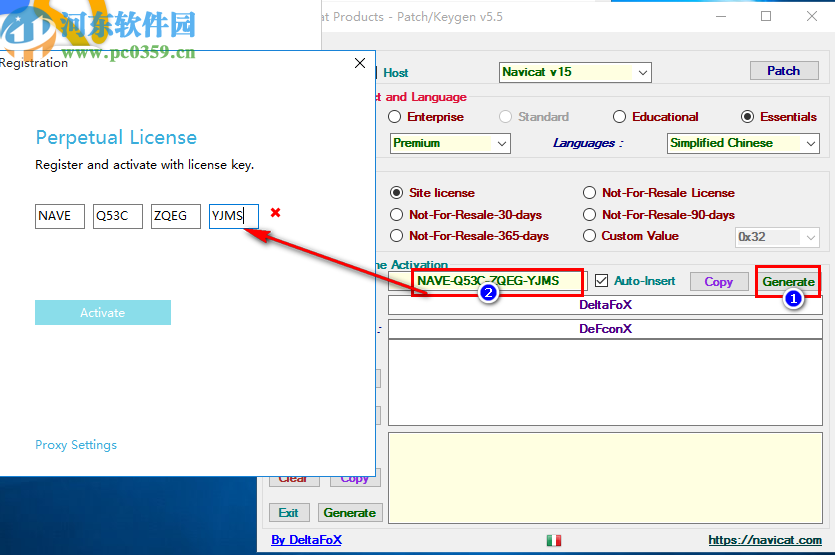835x555 pixels.
Task: Minimize the Patch/Keygen window
Action: [721, 17]
